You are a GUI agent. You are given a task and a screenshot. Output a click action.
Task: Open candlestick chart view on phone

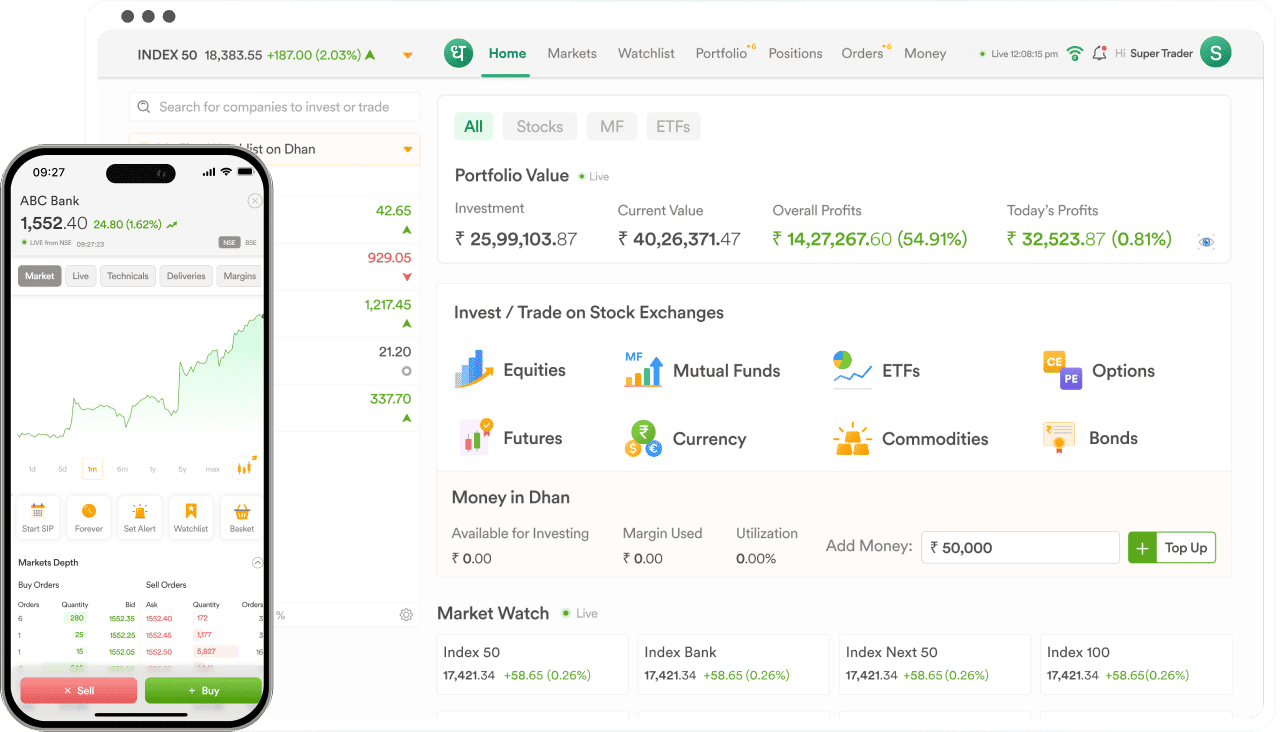[x=245, y=467]
